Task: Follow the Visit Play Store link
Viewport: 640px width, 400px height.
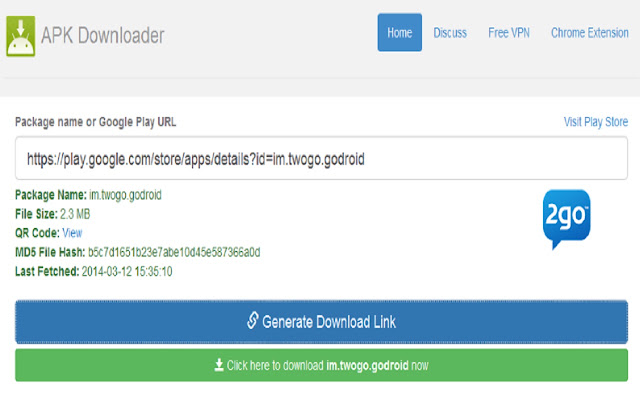Action: 596,122
